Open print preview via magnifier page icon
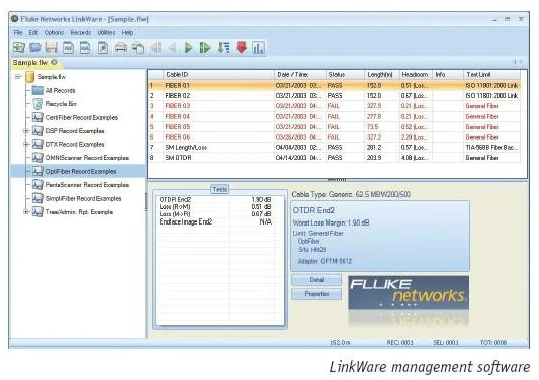 point(103,47)
